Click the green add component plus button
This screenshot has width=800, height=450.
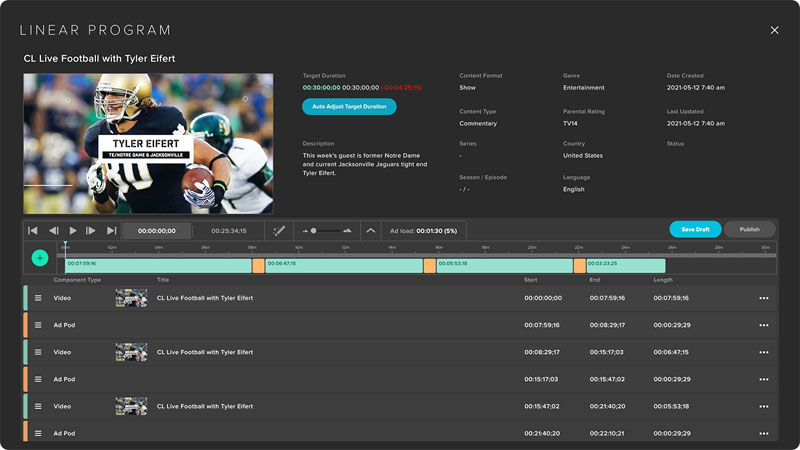point(40,258)
